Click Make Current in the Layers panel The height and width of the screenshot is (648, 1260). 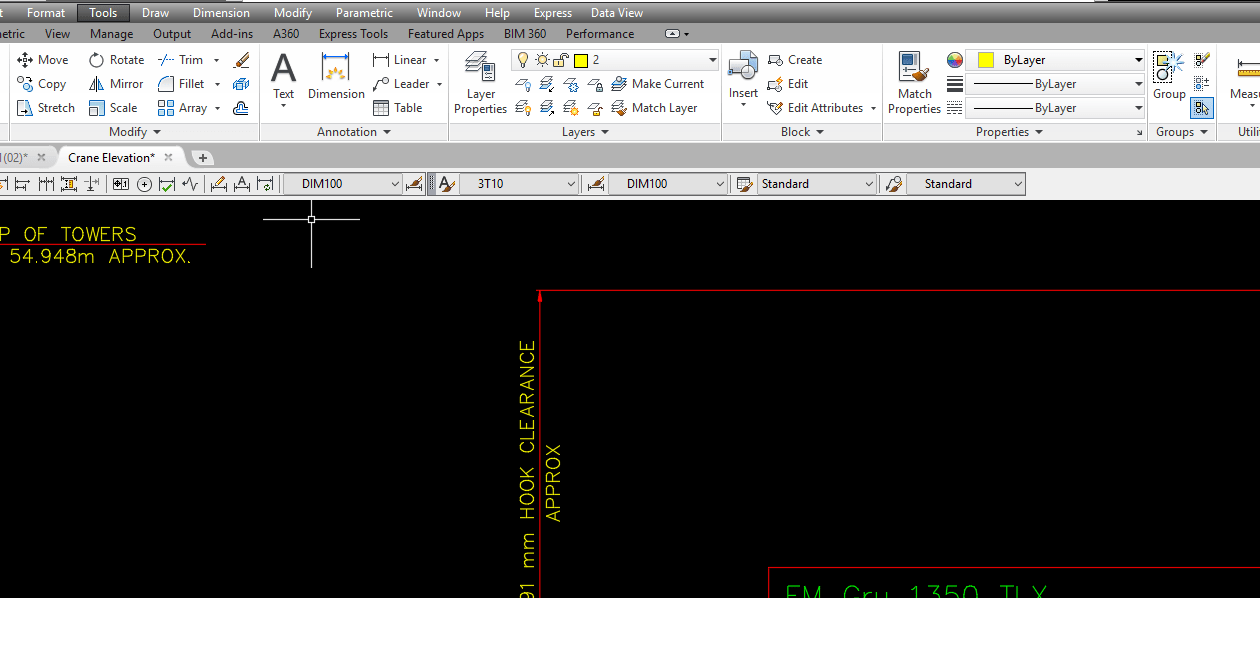[x=659, y=84]
